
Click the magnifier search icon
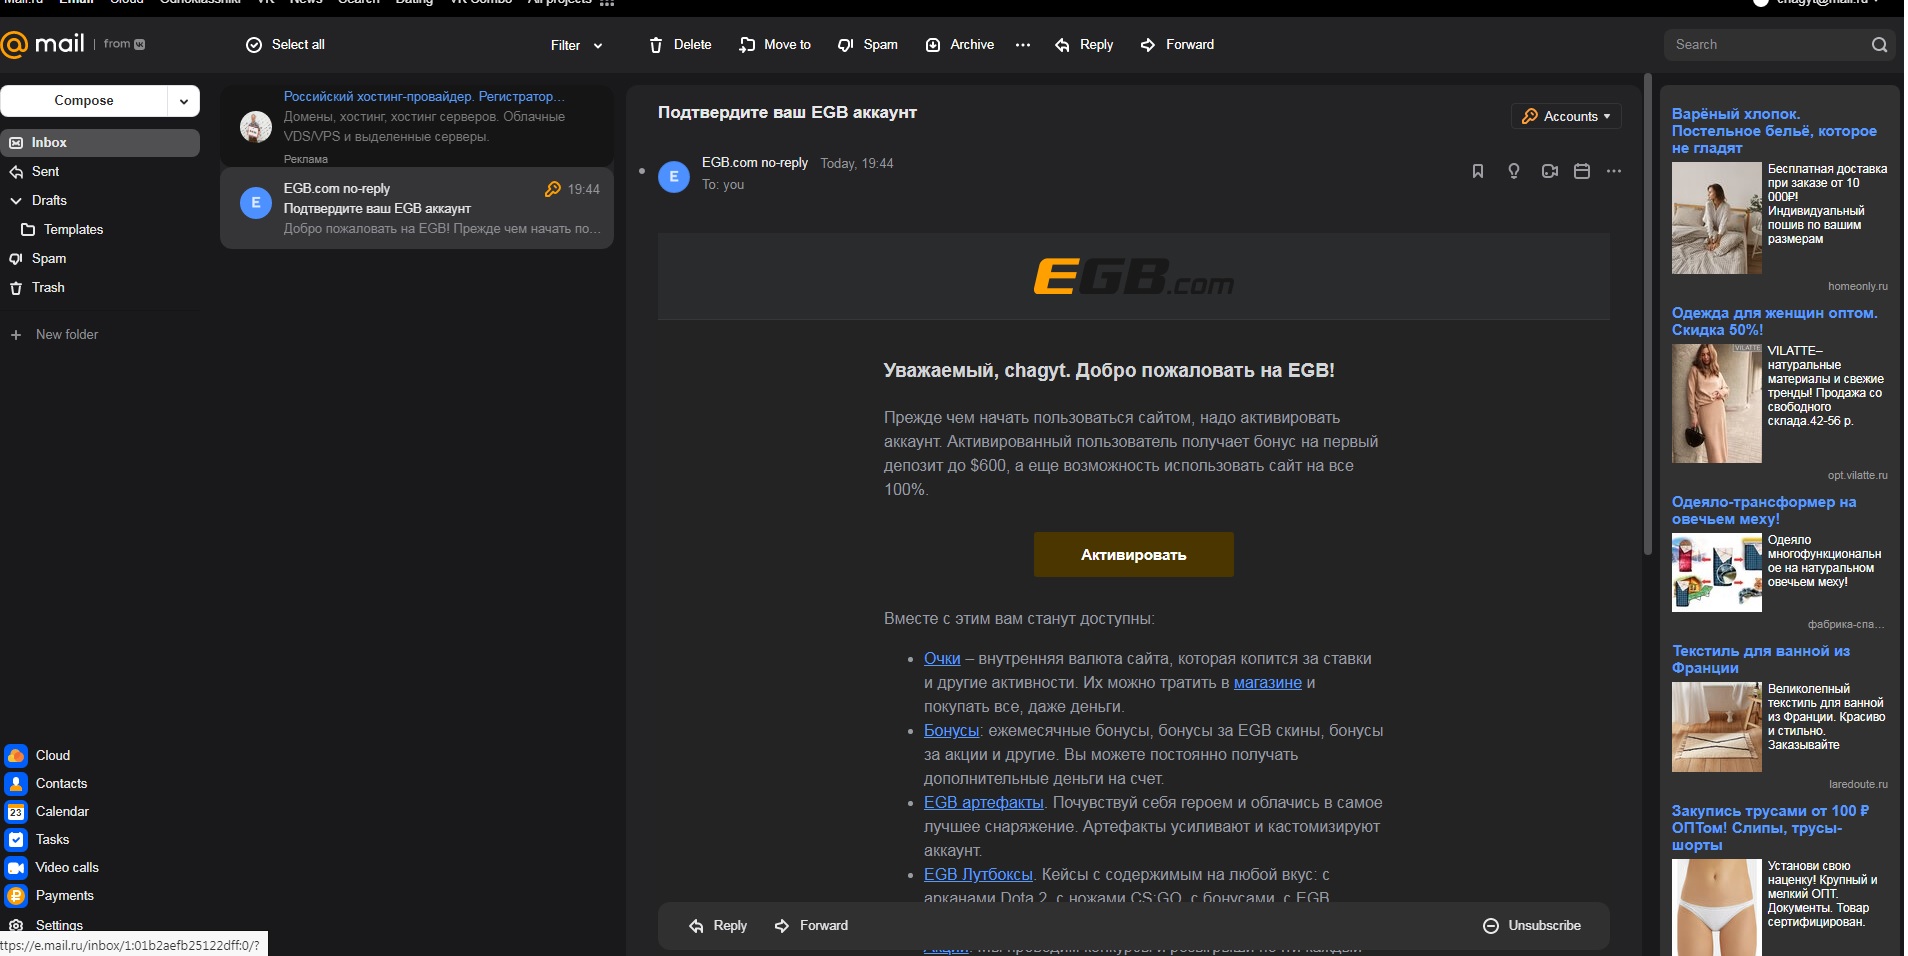point(1879,45)
